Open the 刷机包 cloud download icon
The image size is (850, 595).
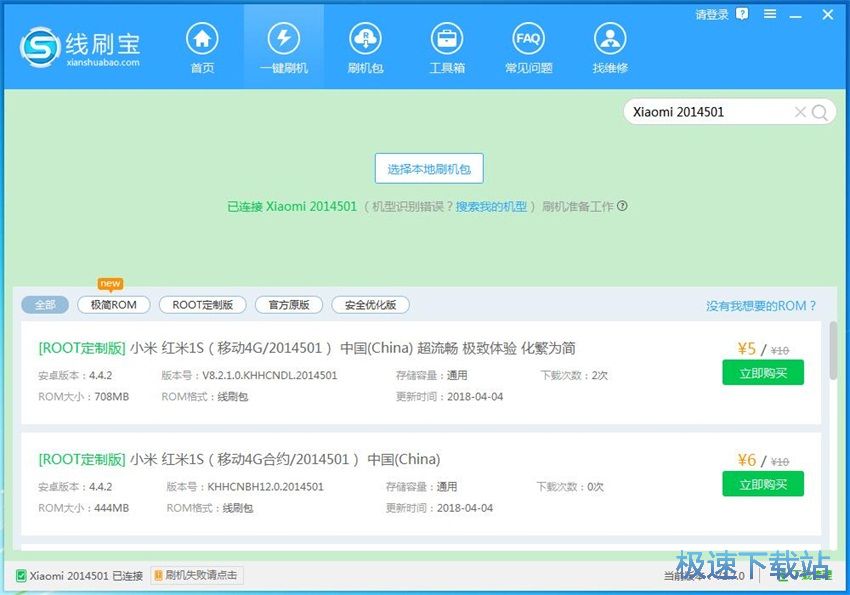[365, 38]
